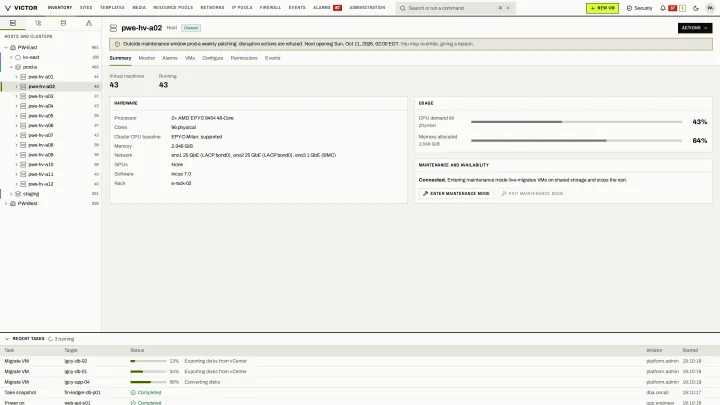The height and width of the screenshot is (405, 720).
Task: Expand the pwe-hv-a03 host node
Action: point(17,96)
